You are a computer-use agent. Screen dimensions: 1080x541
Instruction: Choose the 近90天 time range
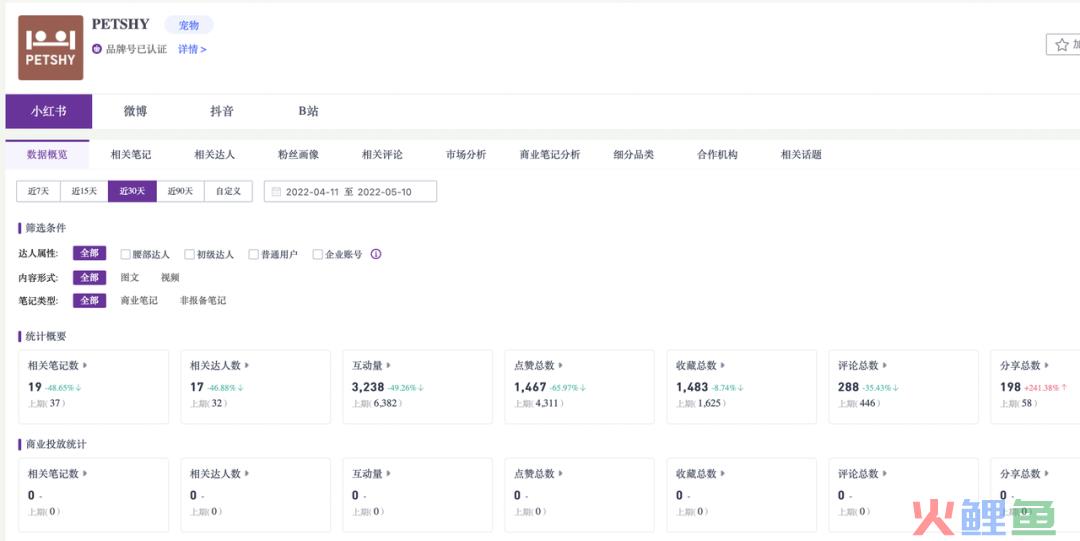coord(180,192)
